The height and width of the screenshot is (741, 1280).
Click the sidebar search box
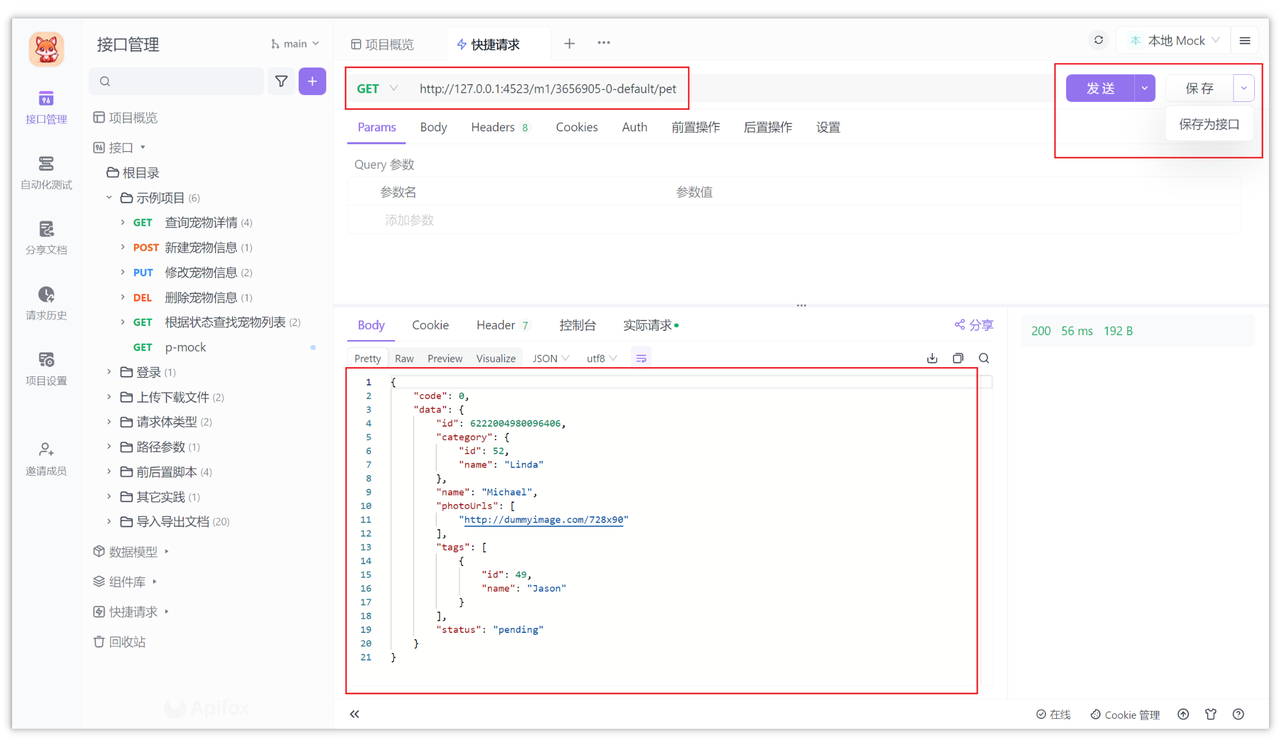(177, 82)
